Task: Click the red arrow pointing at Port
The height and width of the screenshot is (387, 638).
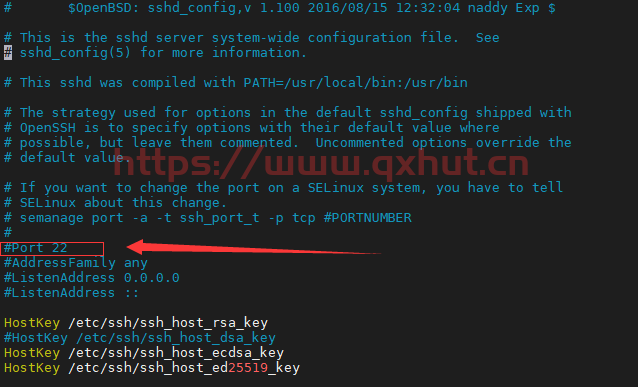Action: point(254,247)
